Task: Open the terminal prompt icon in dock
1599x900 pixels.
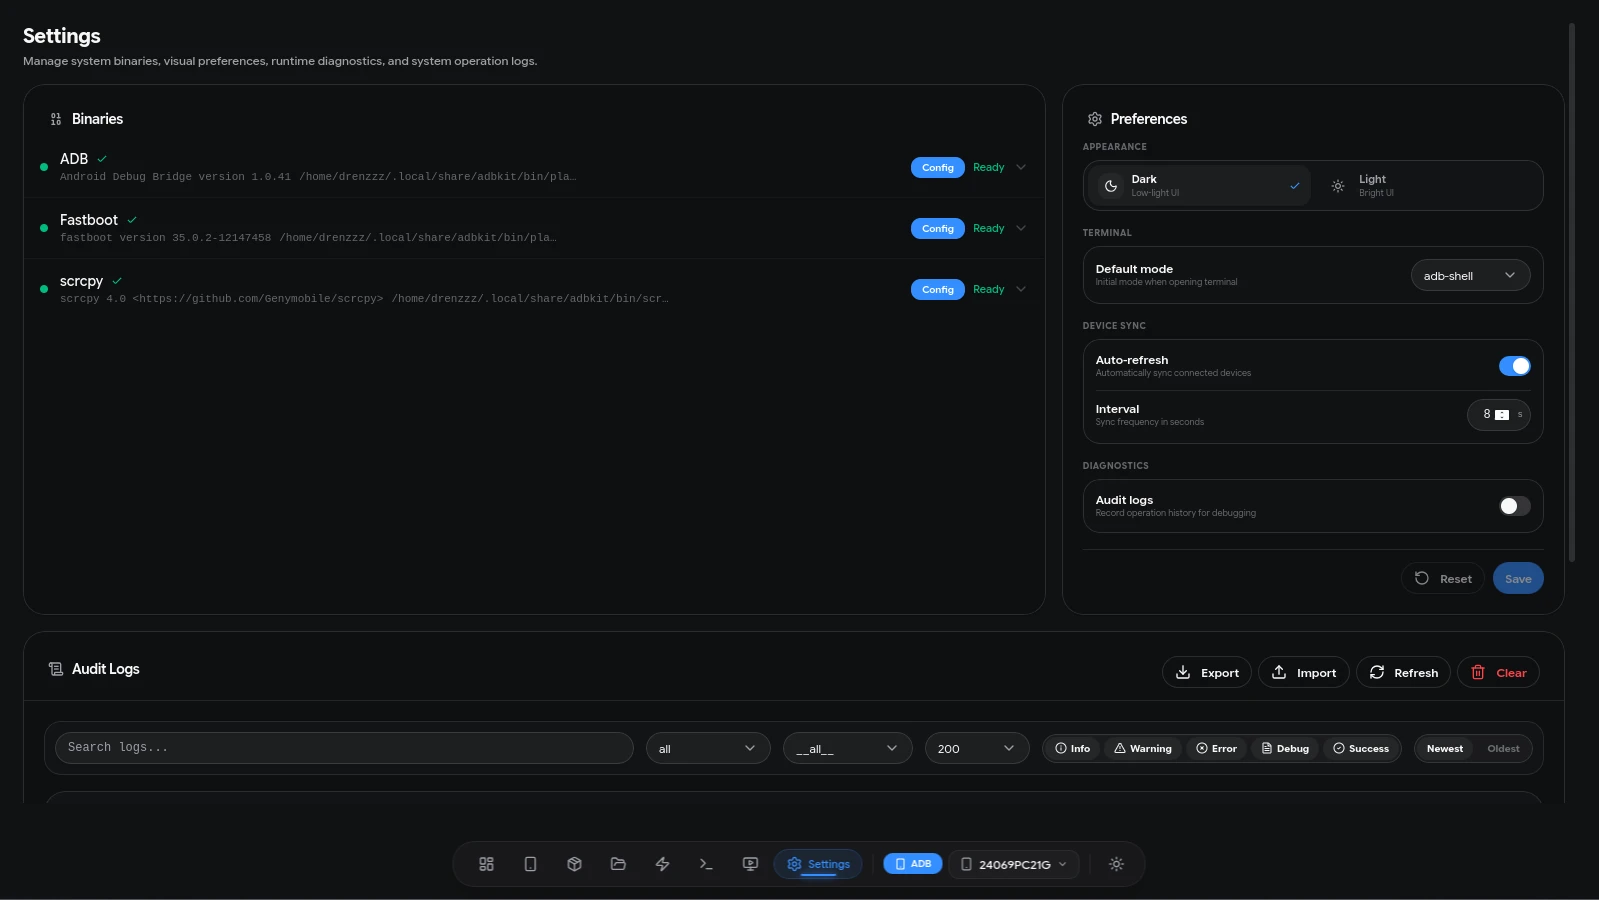Action: pyautogui.click(x=706, y=864)
